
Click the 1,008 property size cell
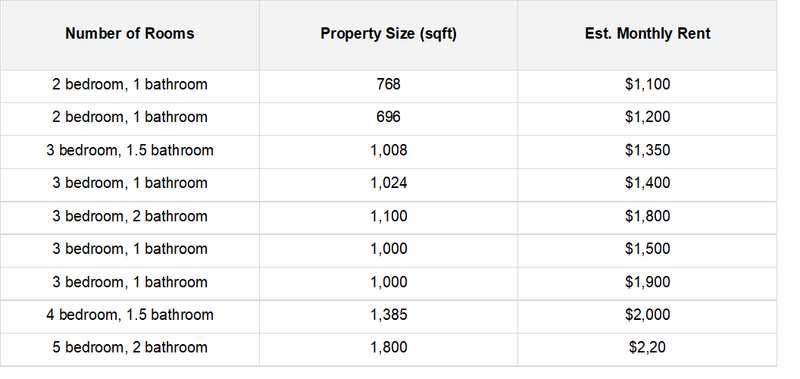point(388,150)
